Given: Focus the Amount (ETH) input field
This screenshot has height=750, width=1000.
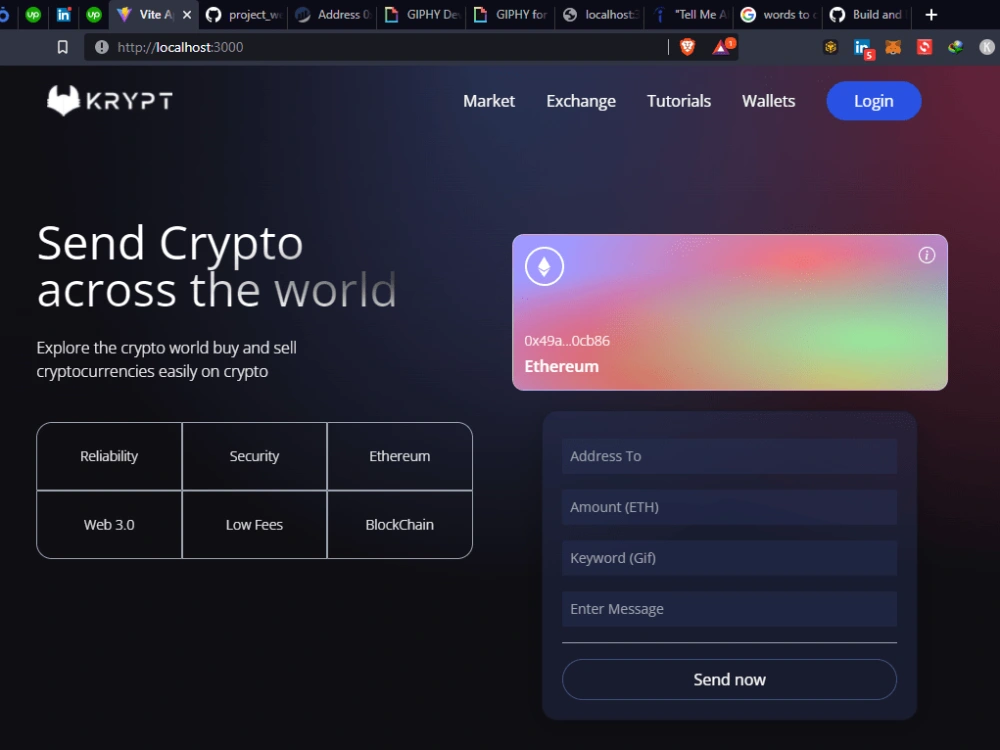Looking at the screenshot, I should (729, 507).
